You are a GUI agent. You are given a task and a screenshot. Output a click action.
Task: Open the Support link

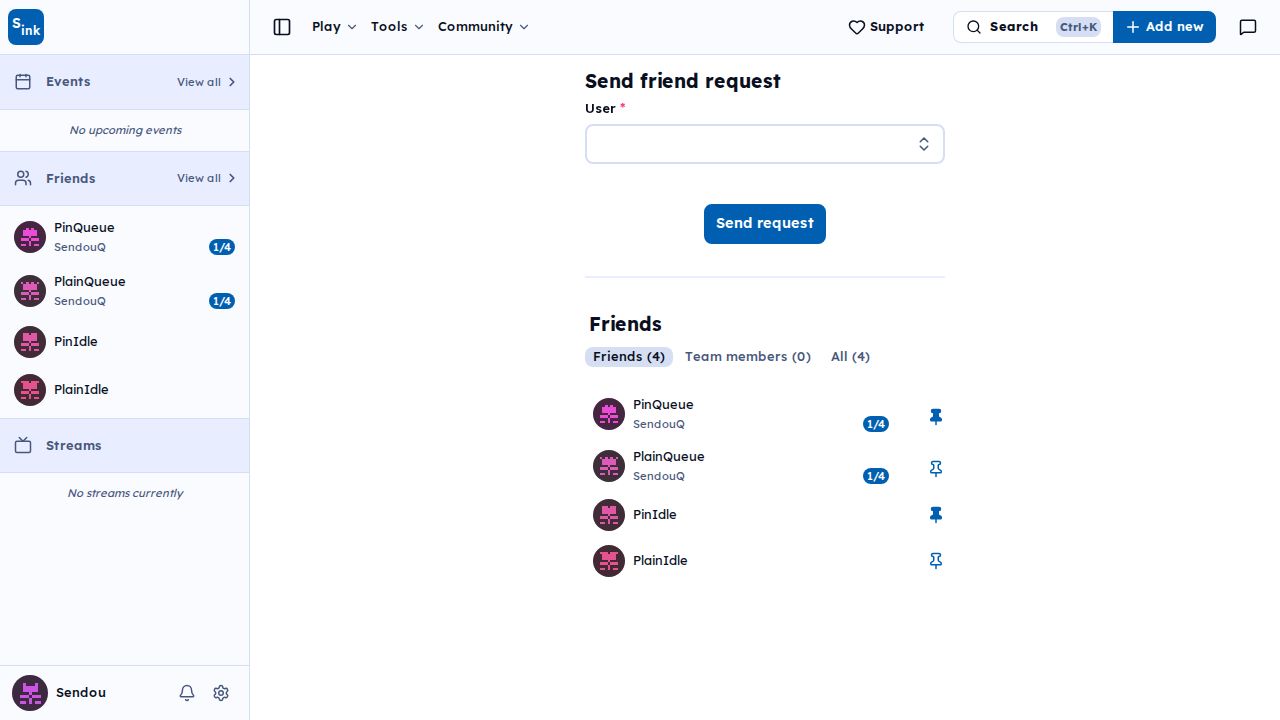pos(886,27)
